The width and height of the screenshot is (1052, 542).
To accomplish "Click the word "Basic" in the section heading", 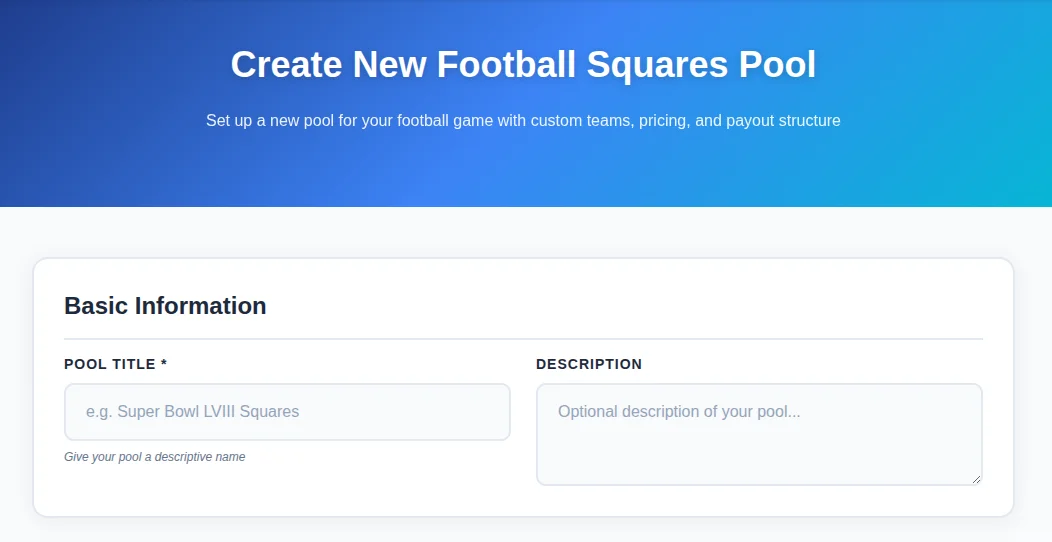I will (x=96, y=306).
